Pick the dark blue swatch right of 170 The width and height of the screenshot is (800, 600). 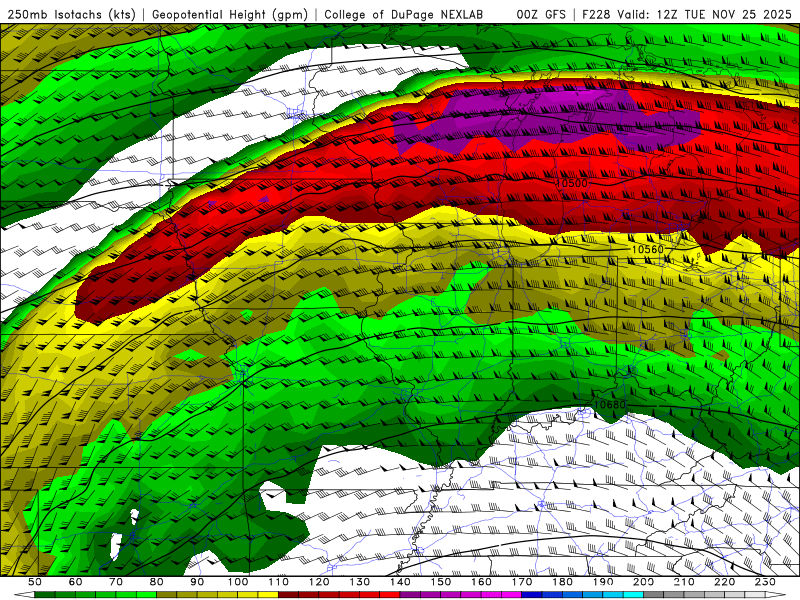(x=532, y=595)
